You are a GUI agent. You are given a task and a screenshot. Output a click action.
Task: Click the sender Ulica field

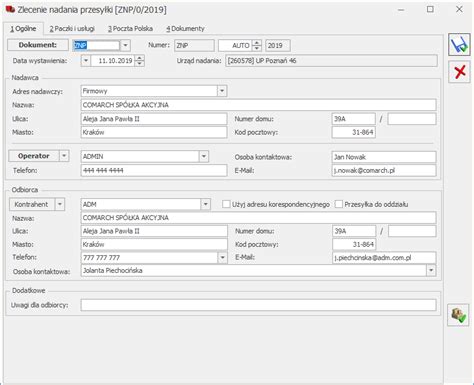coord(154,119)
